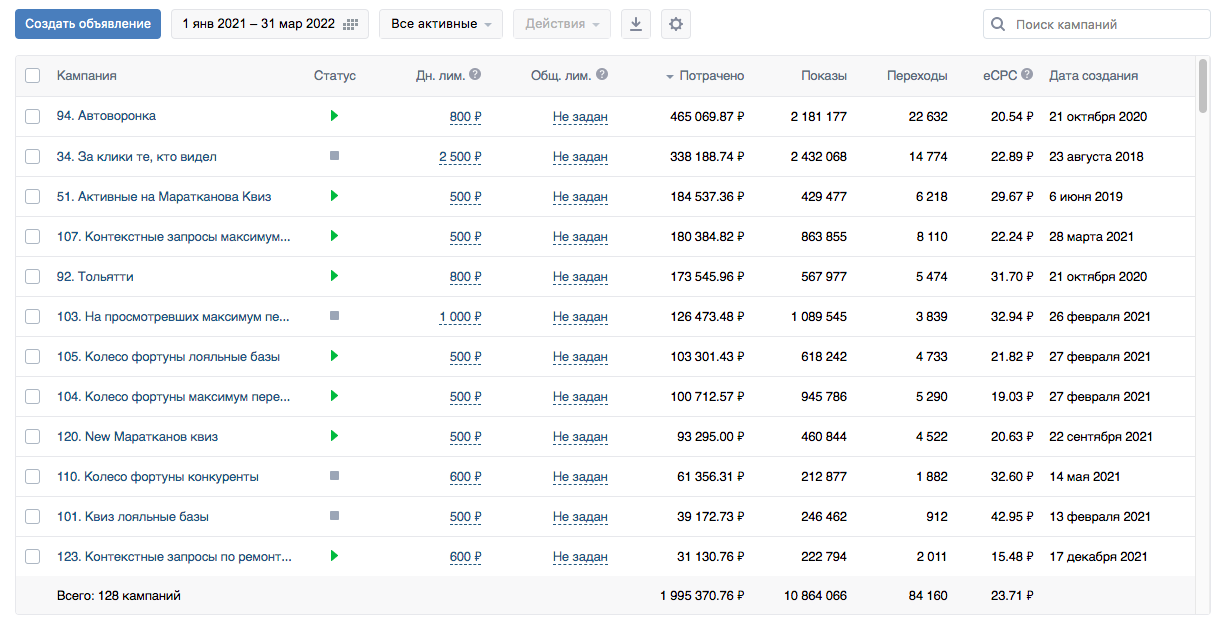Click the download statistics icon

pyautogui.click(x=635, y=24)
